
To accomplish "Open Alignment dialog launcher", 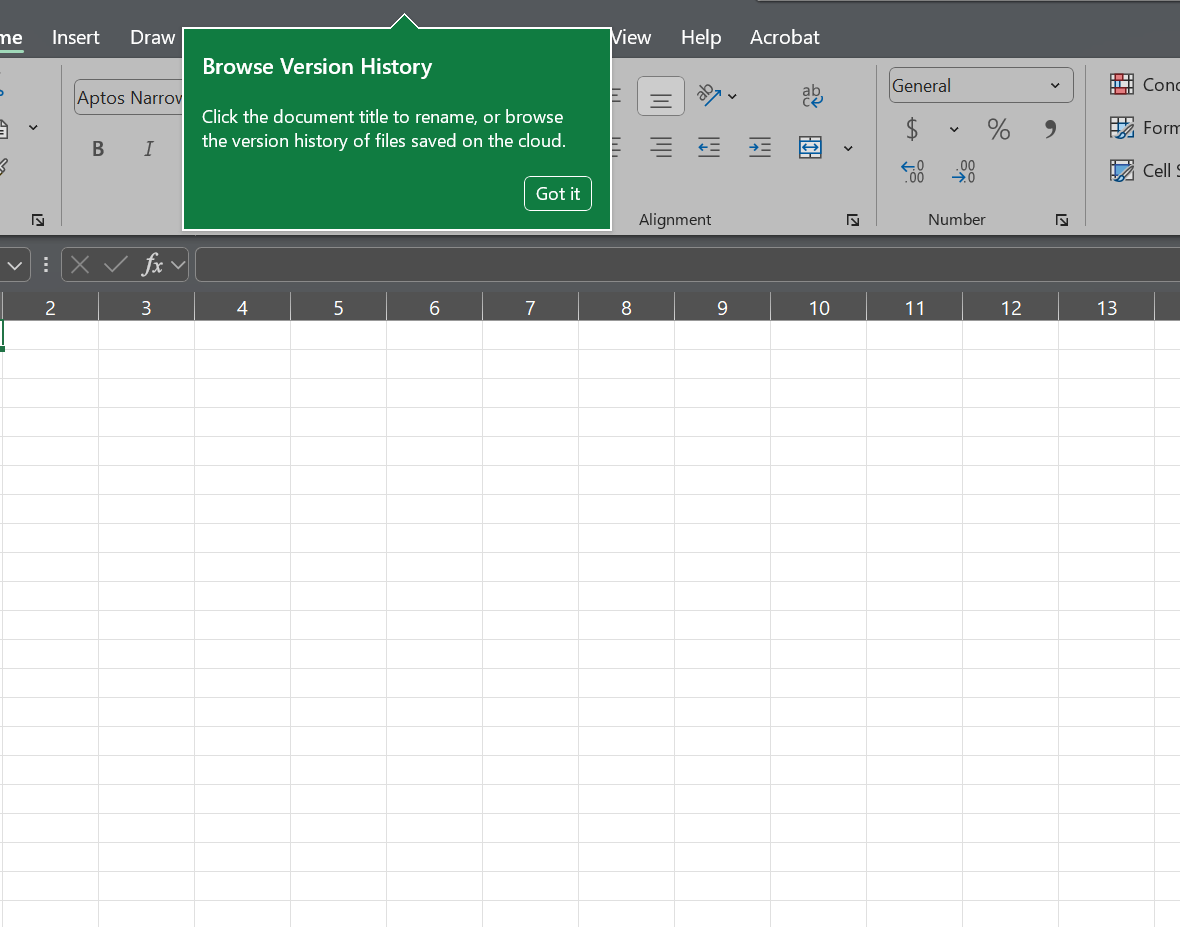I will click(853, 220).
